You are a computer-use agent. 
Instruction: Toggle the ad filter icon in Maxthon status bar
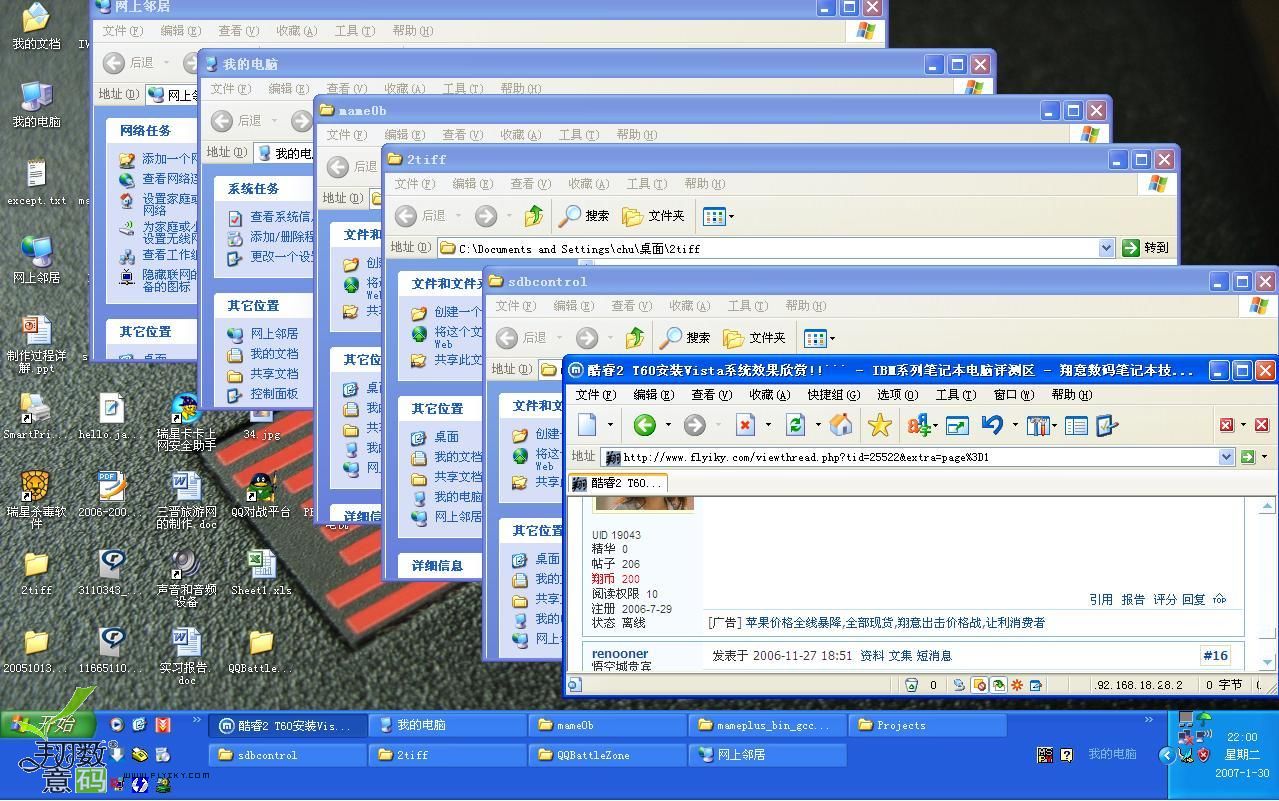click(998, 685)
